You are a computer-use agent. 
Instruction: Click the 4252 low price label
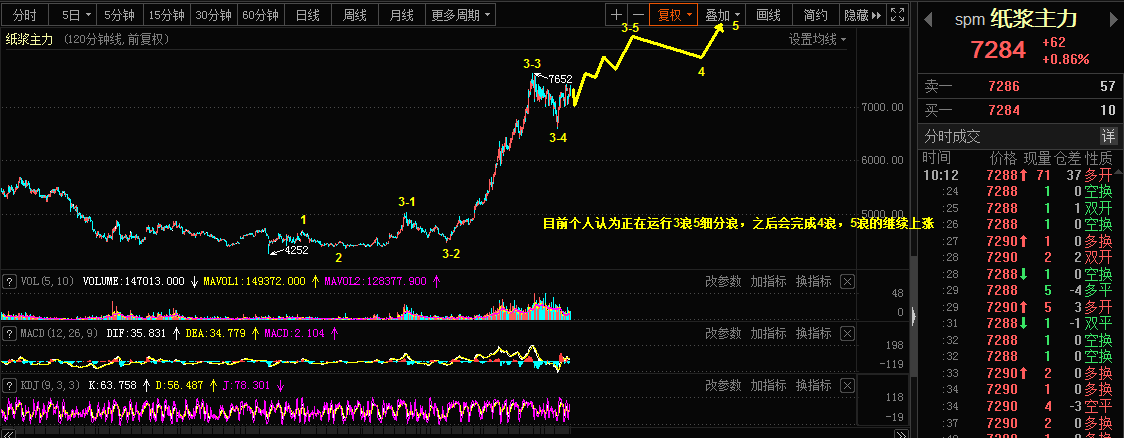point(296,250)
